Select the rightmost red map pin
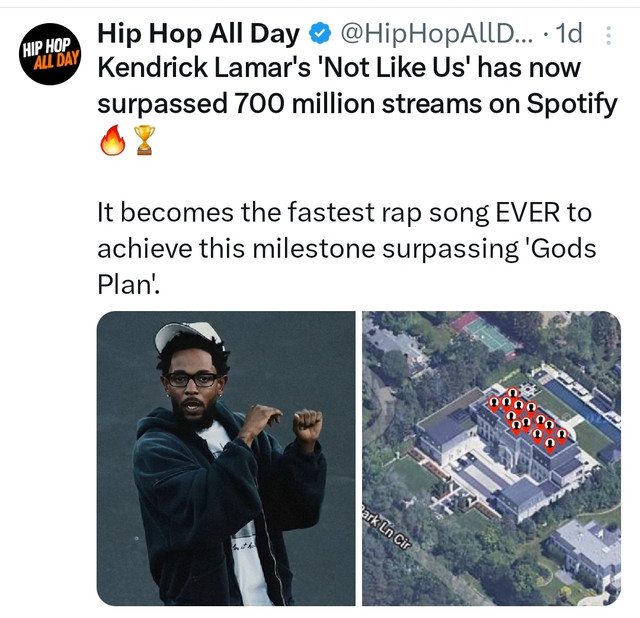 (x=562, y=436)
